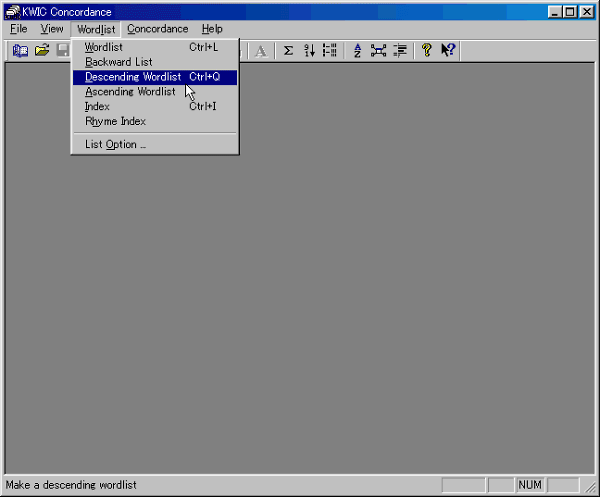Choose Wordlist Ctrl+L menu entry
The image size is (600, 497).
tap(155, 47)
